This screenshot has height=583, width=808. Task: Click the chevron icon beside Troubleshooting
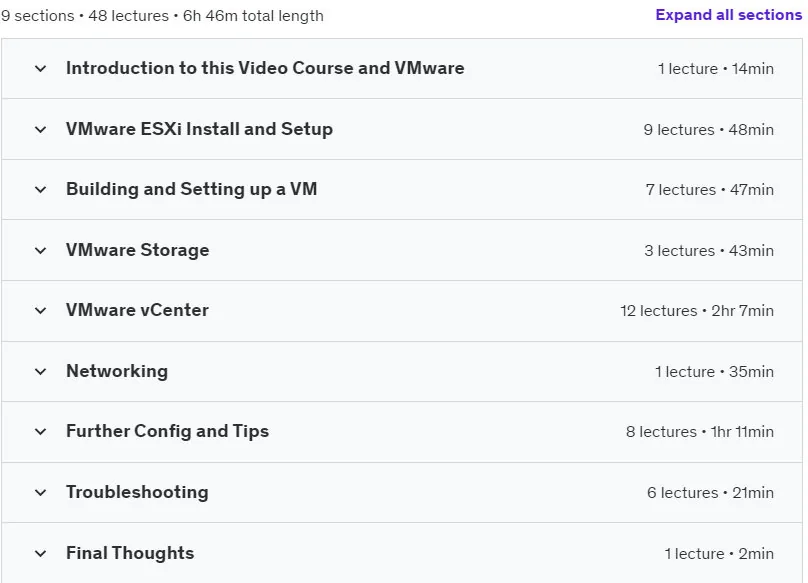coord(40,493)
